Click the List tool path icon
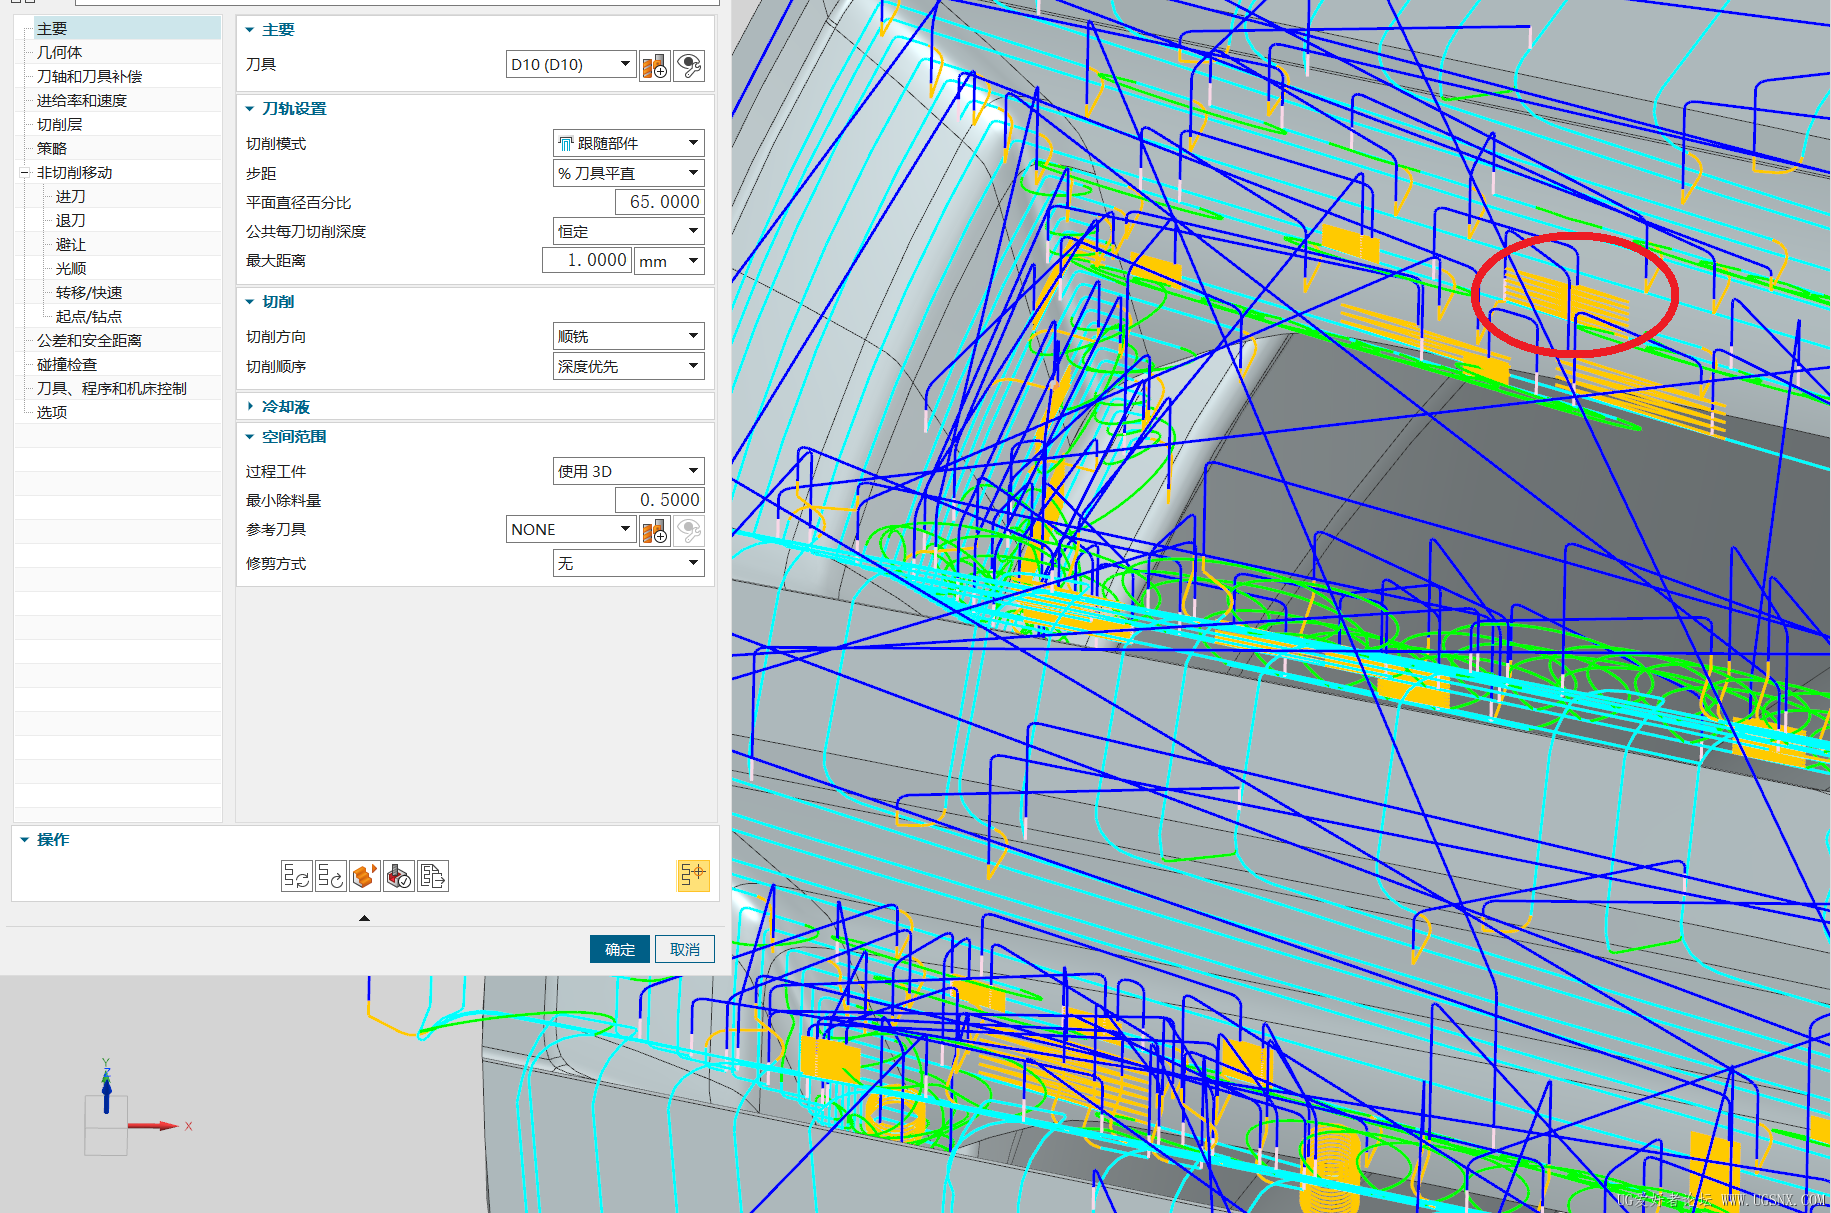1831x1213 pixels. [x=433, y=876]
